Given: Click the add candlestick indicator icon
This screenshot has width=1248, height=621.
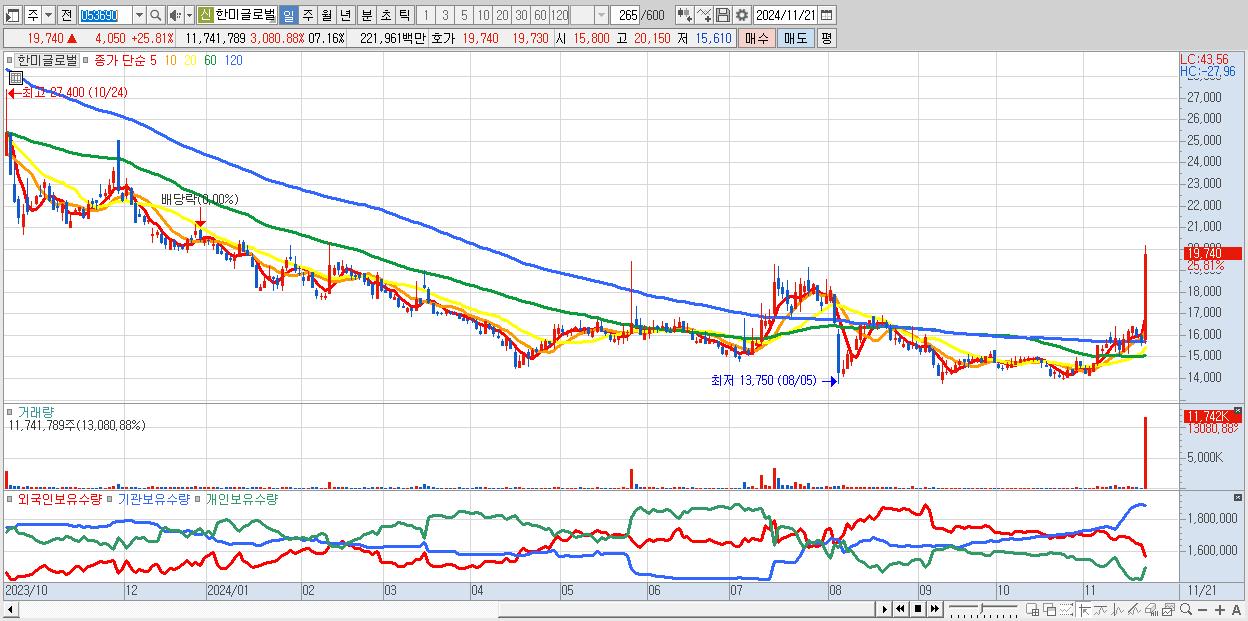Looking at the screenshot, I should [684, 15].
